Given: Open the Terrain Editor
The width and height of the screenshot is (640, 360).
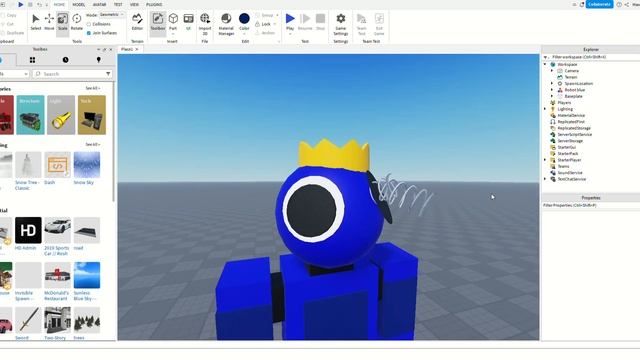Looking at the screenshot, I should pyautogui.click(x=137, y=22).
